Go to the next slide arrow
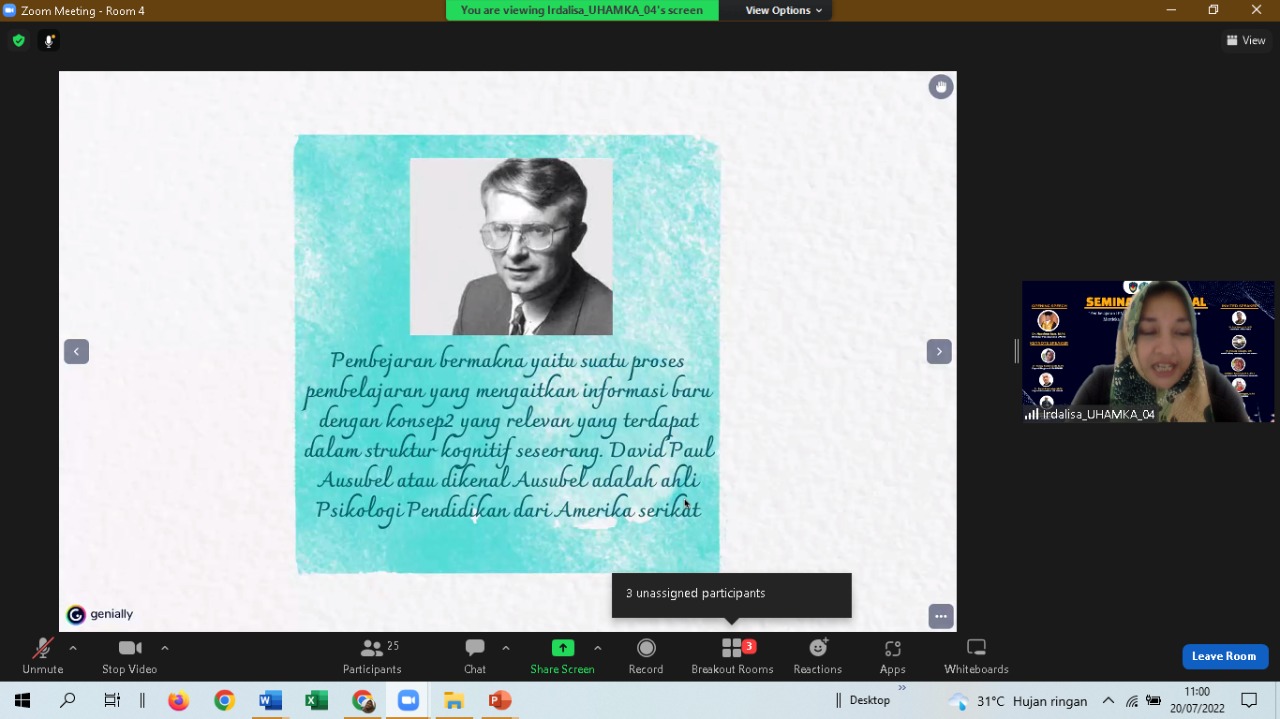Image resolution: width=1280 pixels, height=719 pixels. click(938, 352)
